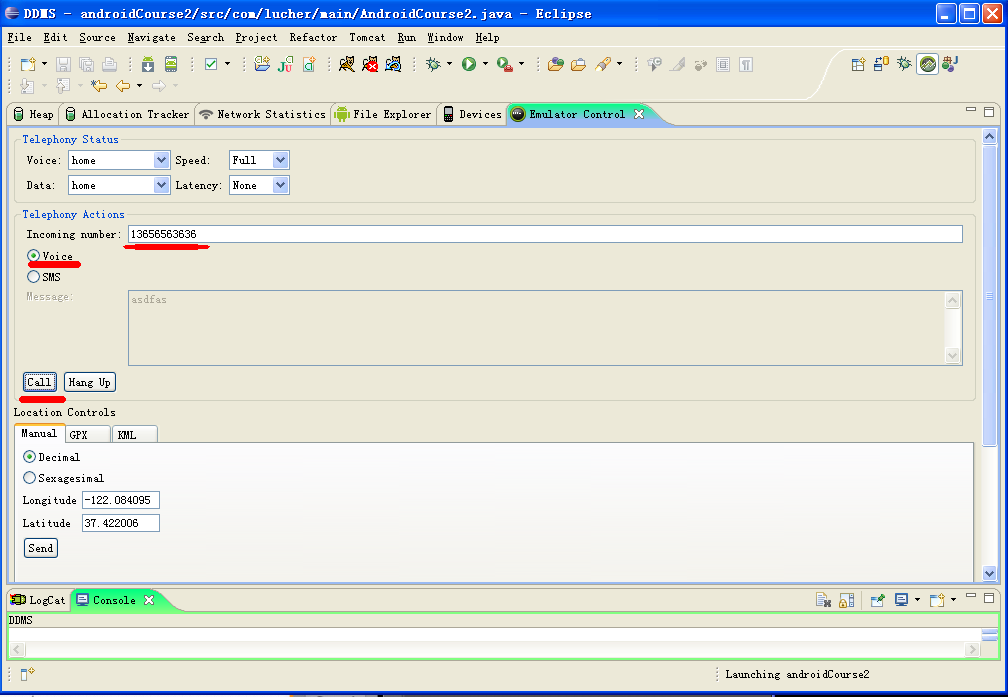Click the Open Type folder icon

click(555, 64)
